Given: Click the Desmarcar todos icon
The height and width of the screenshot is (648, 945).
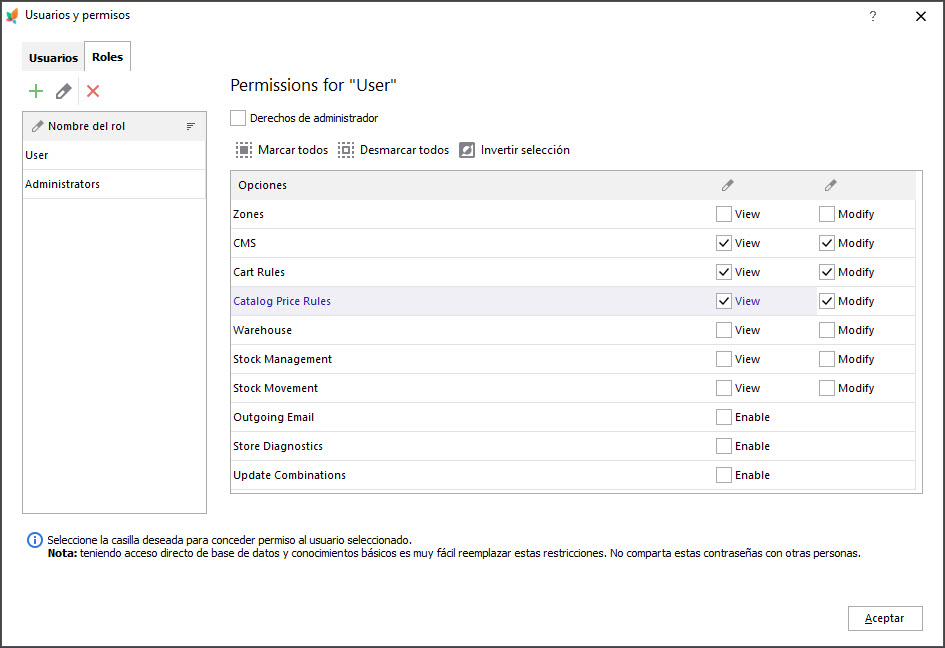Looking at the screenshot, I should (345, 150).
